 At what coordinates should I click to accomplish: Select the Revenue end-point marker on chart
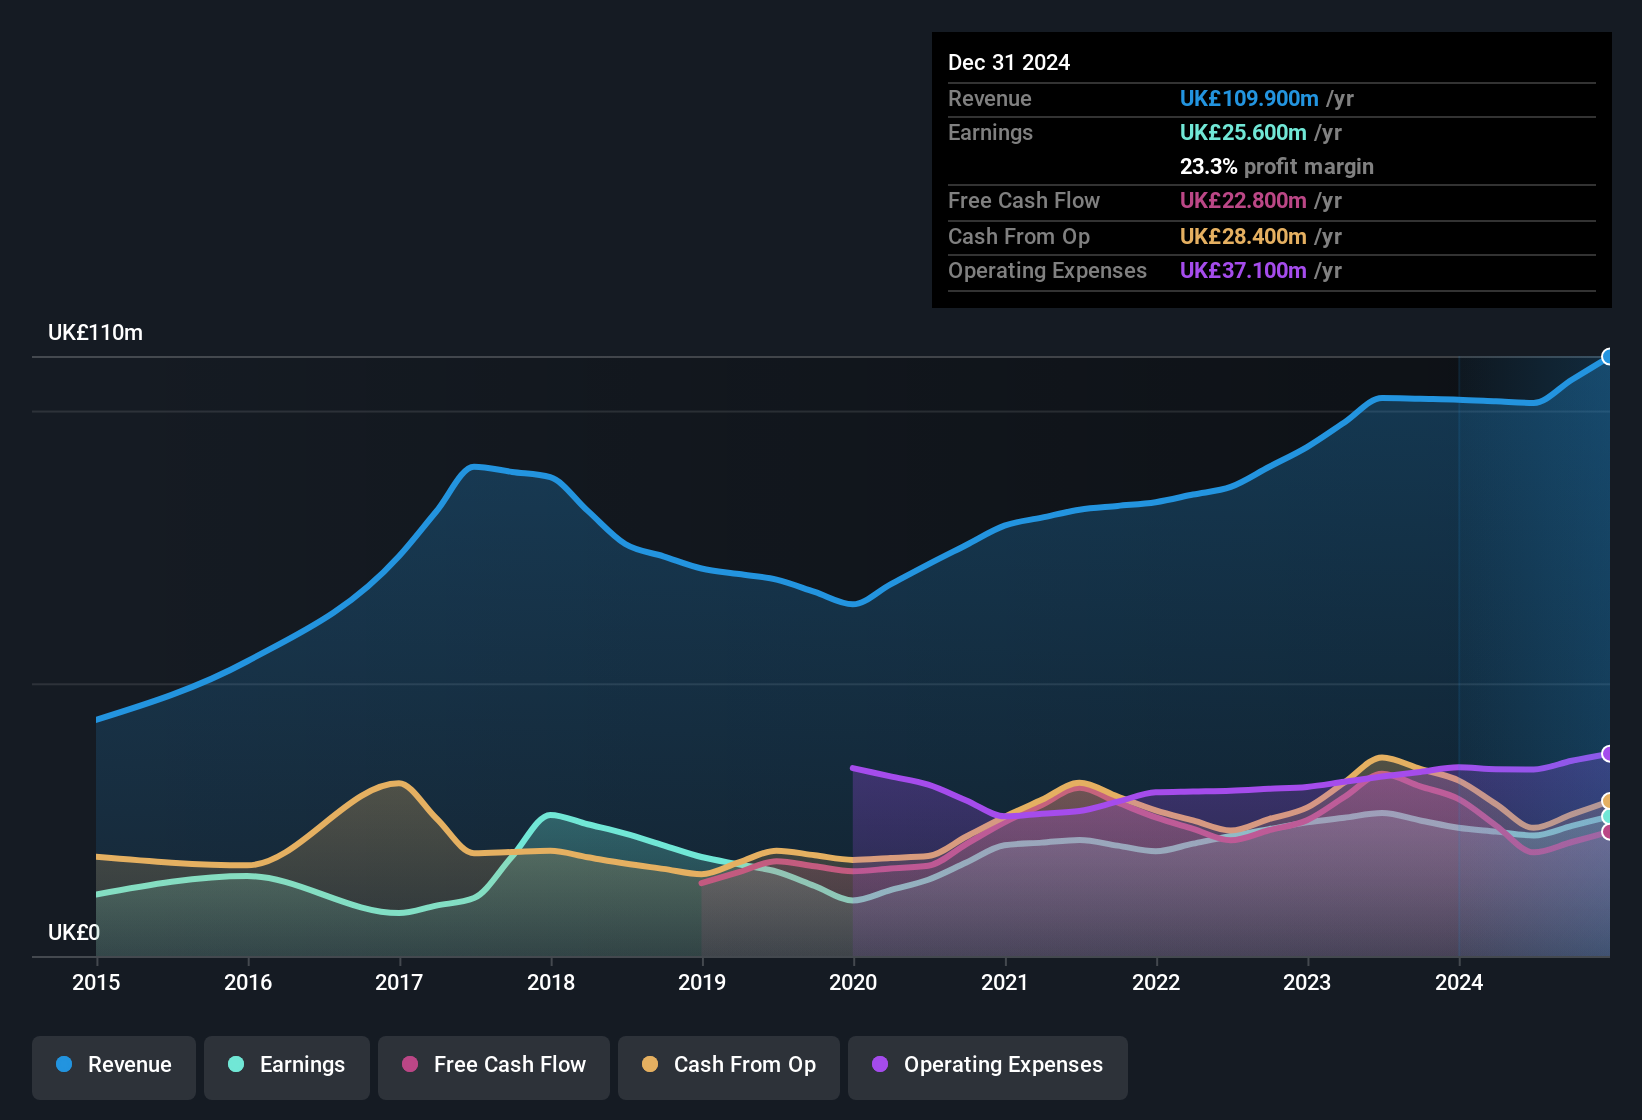pyautogui.click(x=1608, y=357)
